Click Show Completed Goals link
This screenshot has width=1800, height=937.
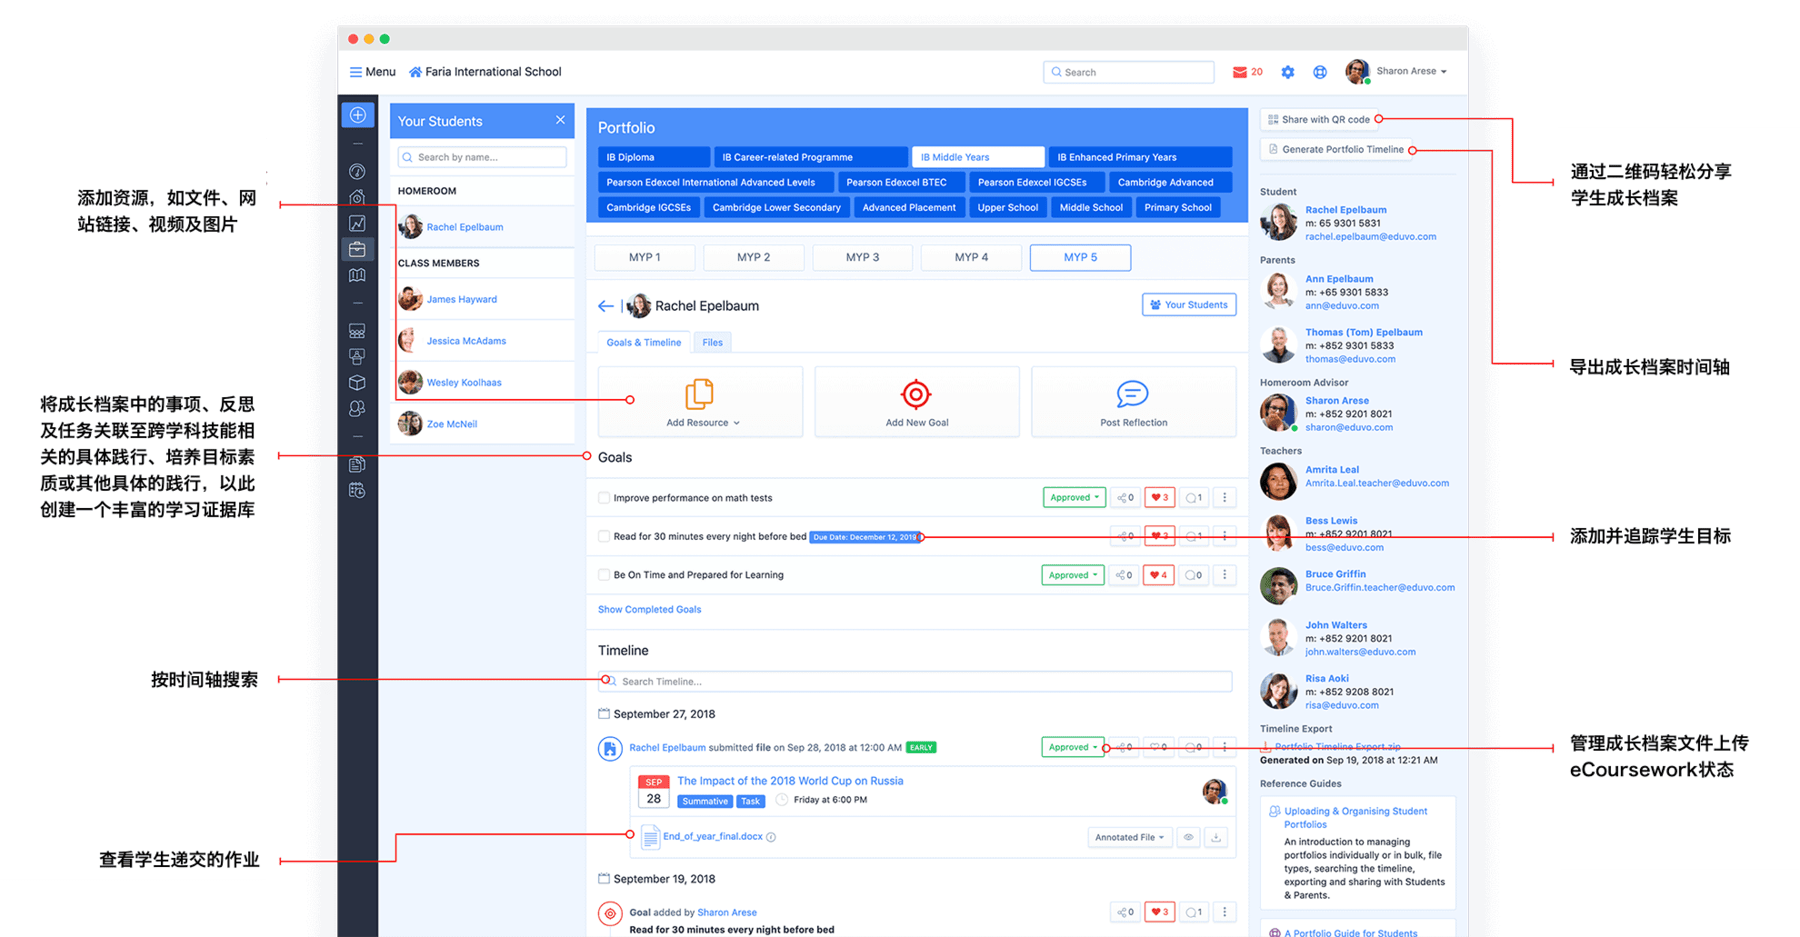click(649, 609)
